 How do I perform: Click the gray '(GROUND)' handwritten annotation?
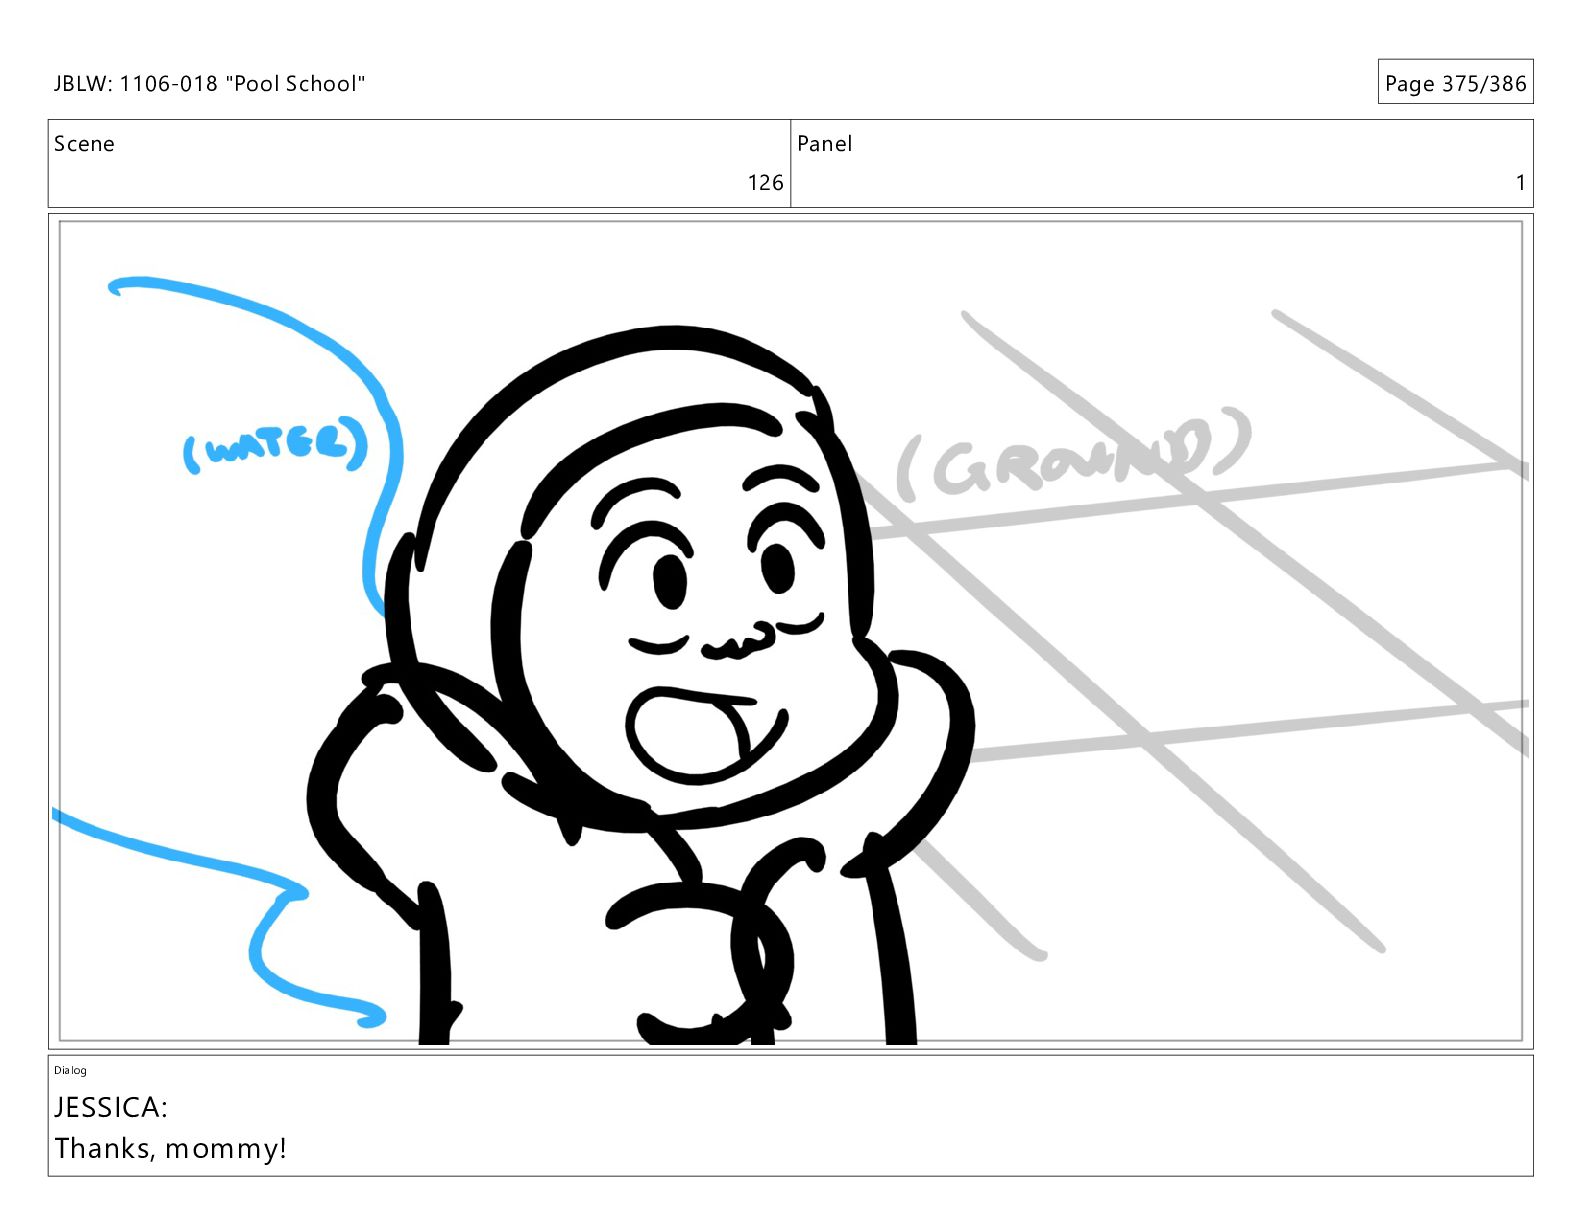[x=1073, y=454]
